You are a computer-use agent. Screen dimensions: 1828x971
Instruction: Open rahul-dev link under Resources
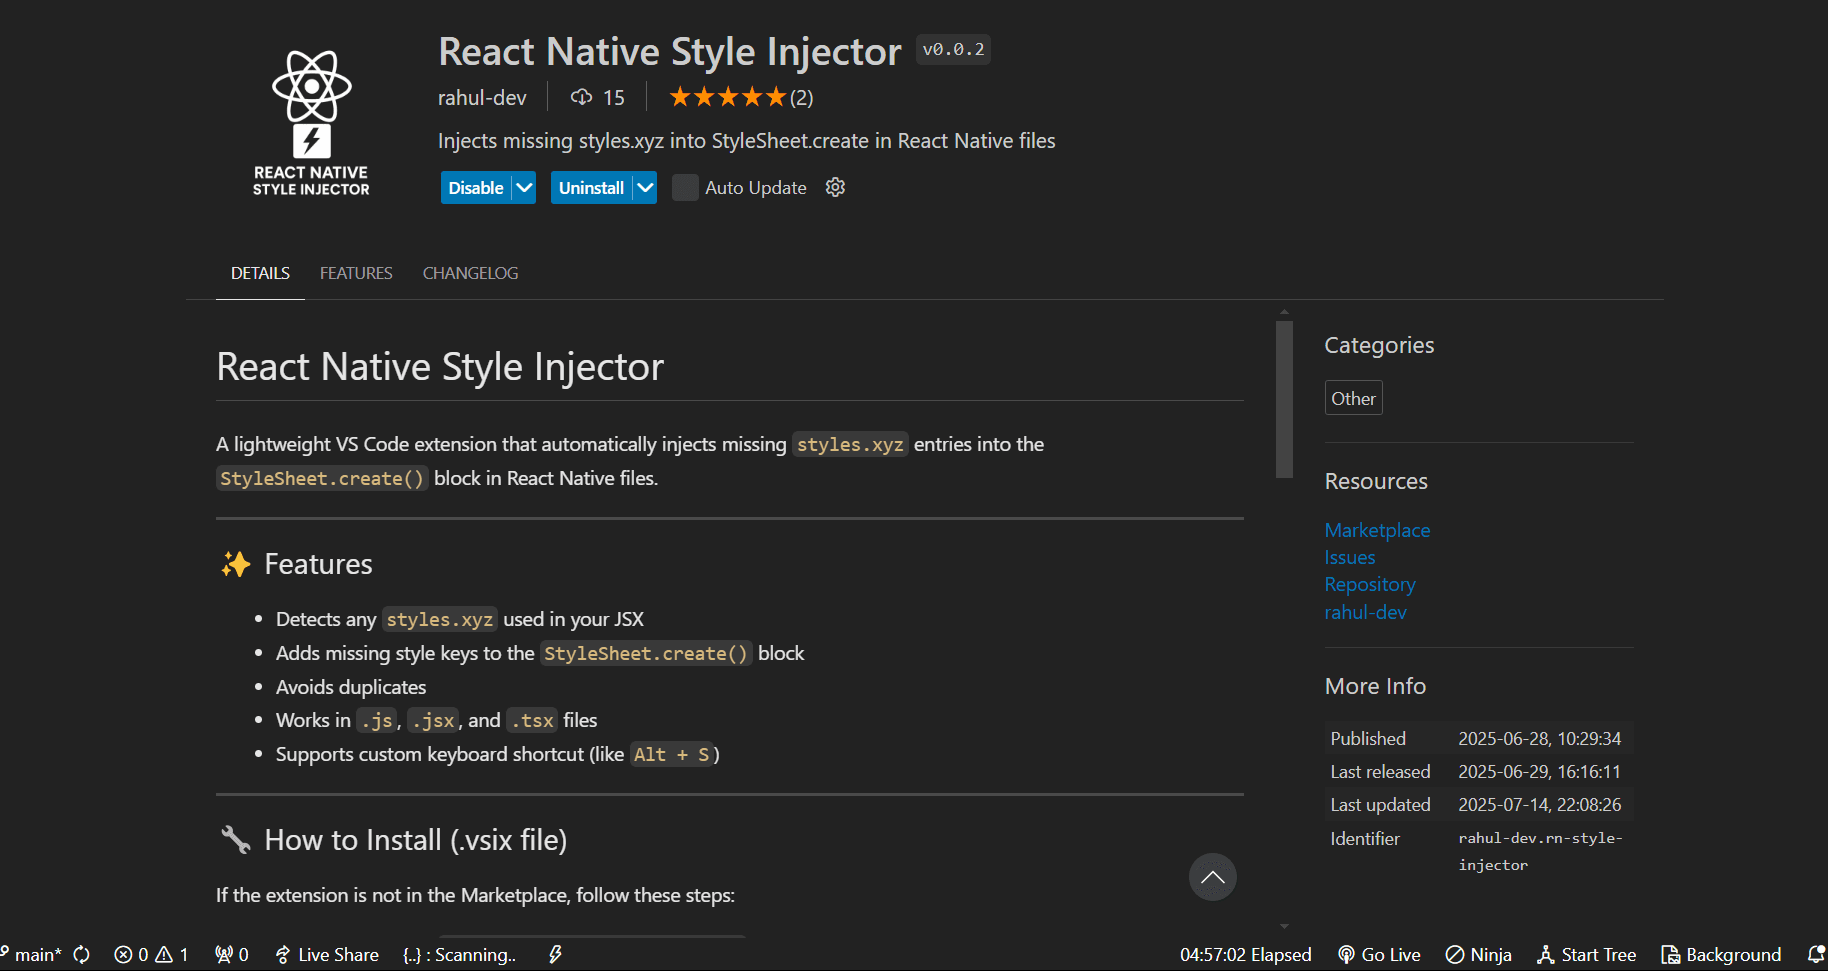(x=1365, y=612)
